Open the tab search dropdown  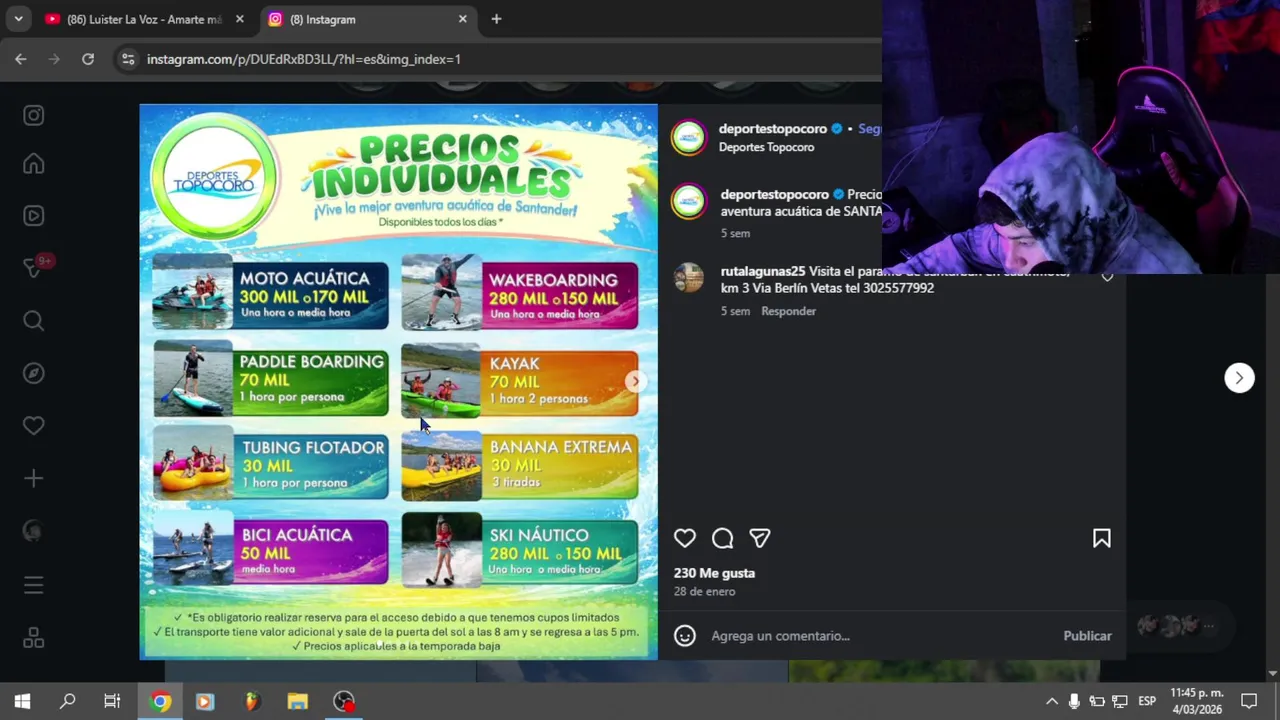coord(18,19)
